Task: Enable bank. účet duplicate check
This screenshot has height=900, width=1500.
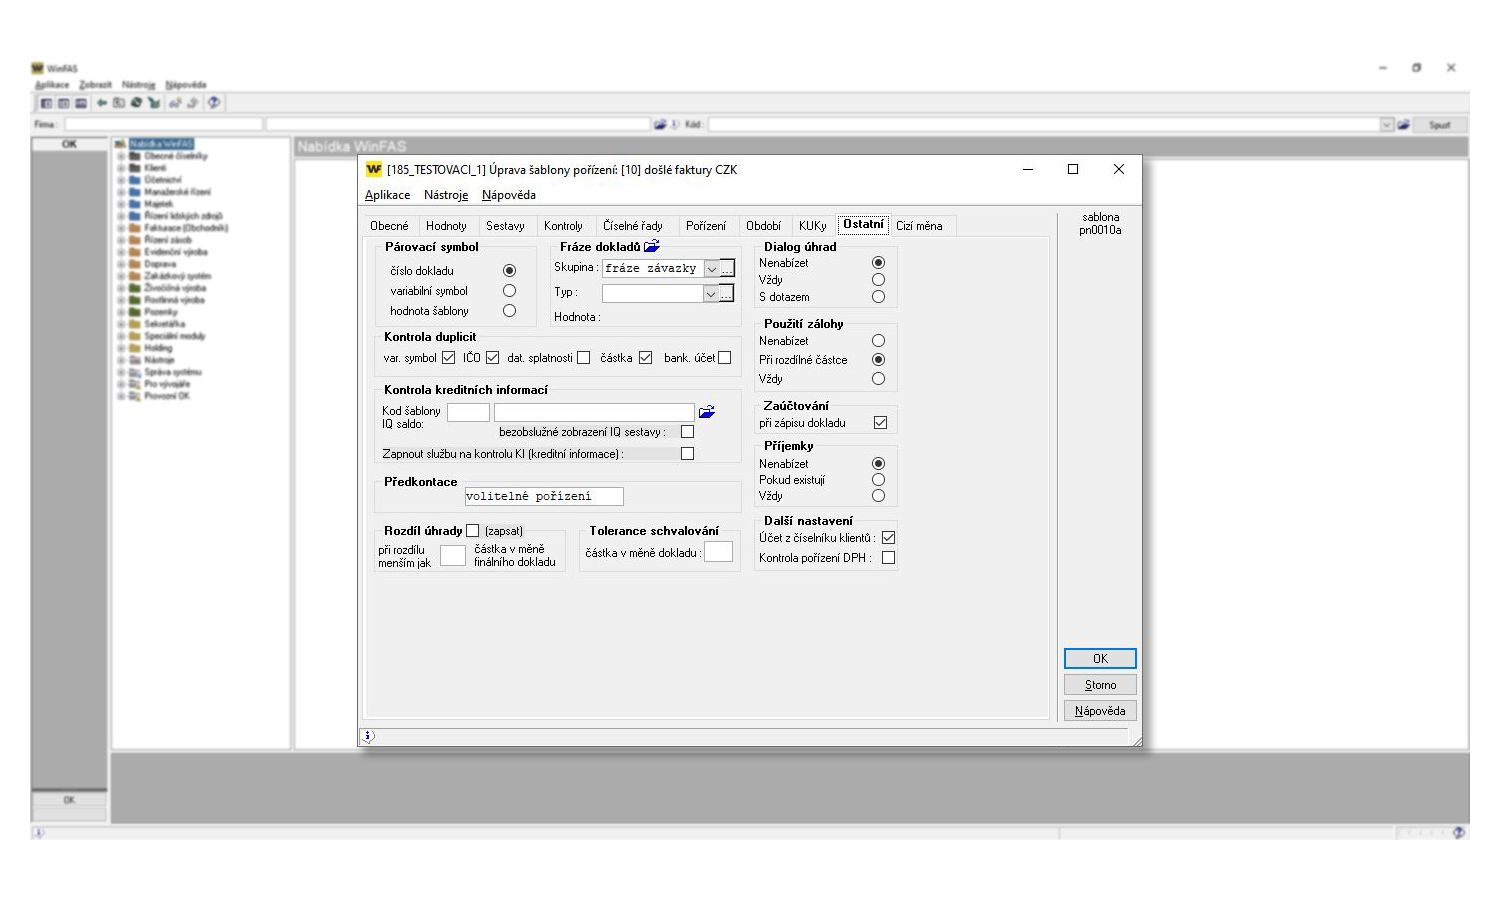Action: 725,358
